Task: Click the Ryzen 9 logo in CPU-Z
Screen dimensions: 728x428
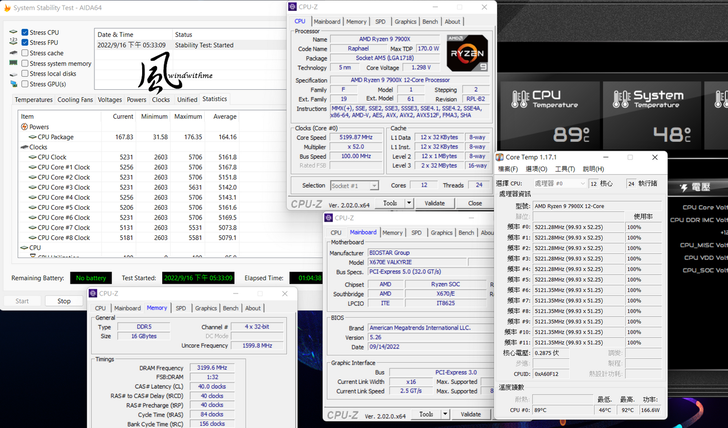Action: pyautogui.click(x=467, y=53)
